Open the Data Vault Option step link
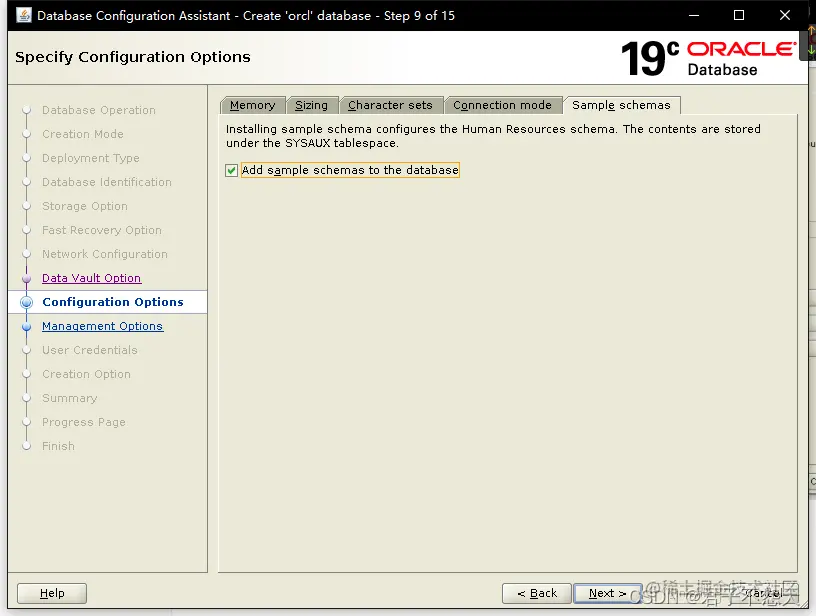 click(92, 278)
